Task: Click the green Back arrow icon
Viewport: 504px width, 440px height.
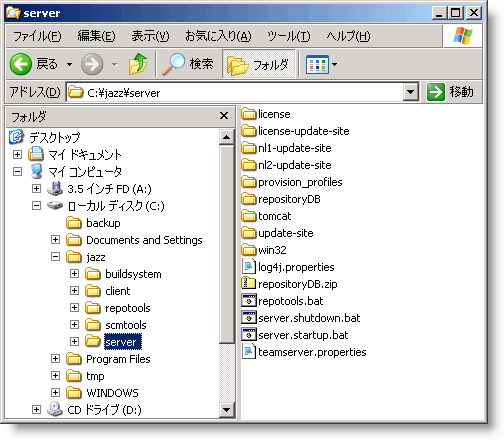Action: [x=21, y=64]
